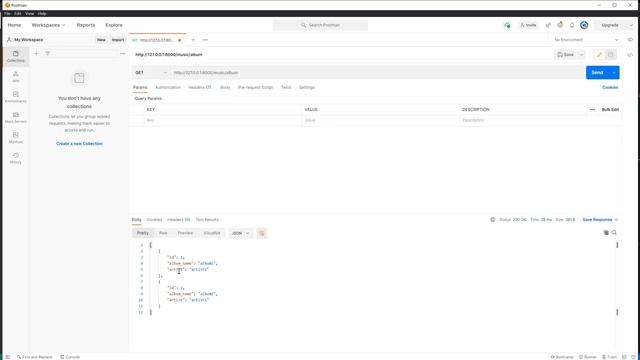Screen dimensions: 640x360
Task: Open the user avatar menu
Action: click(584, 25)
